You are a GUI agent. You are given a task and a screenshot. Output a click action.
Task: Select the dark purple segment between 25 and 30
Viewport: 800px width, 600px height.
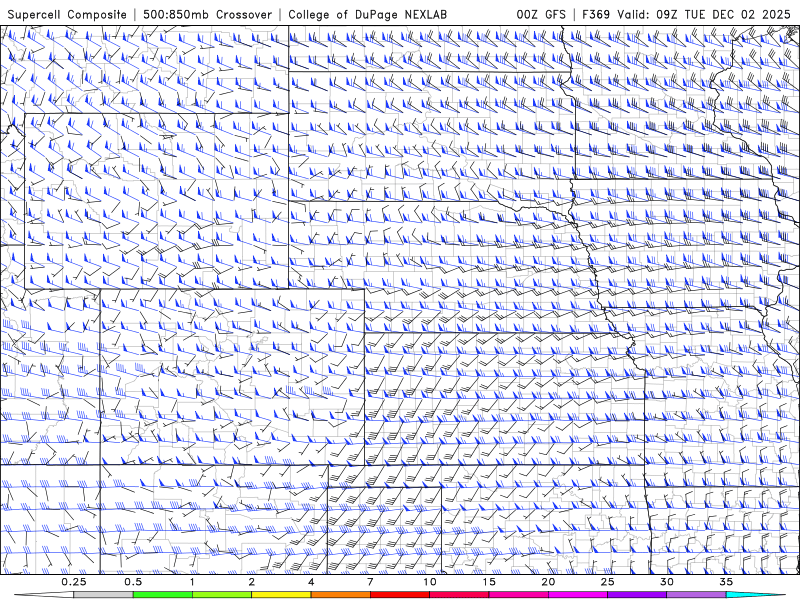(x=637, y=595)
